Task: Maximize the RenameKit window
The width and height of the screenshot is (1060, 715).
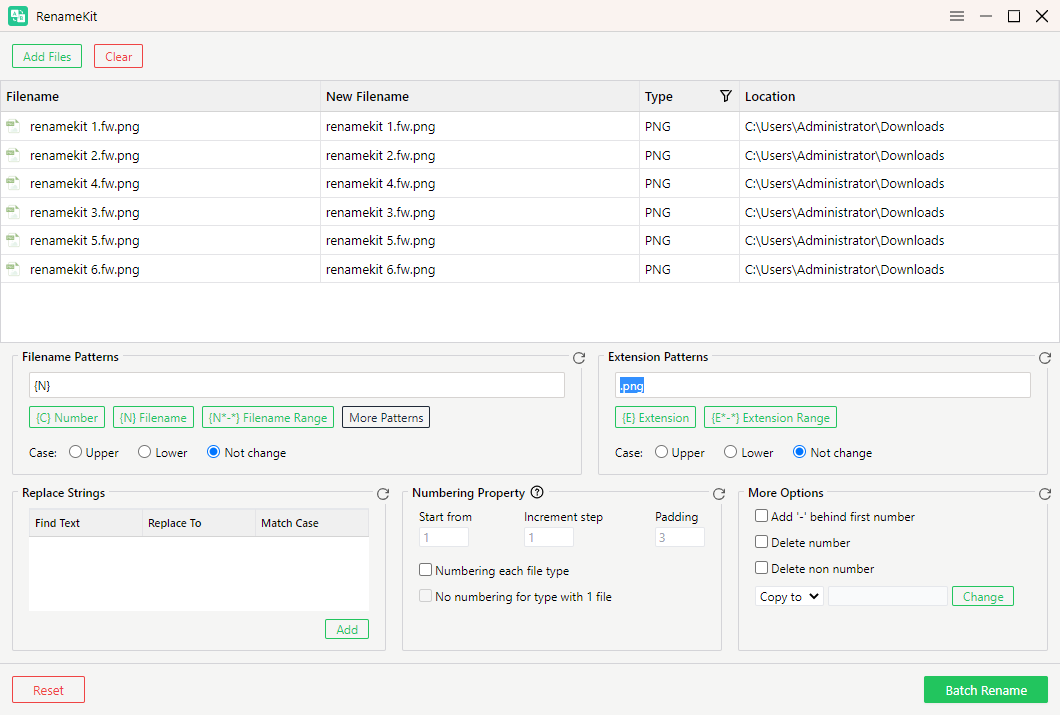Action: (1014, 16)
